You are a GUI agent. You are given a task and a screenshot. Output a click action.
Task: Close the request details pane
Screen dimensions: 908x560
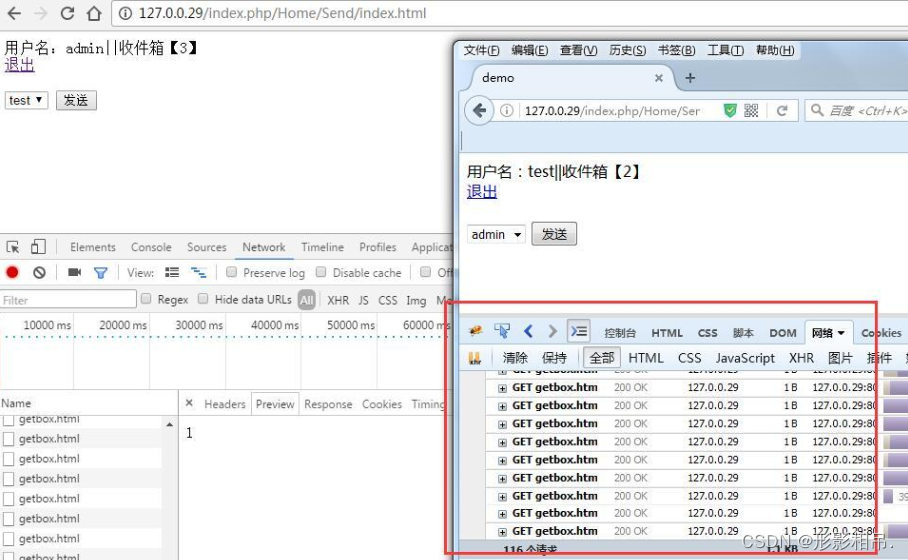click(189, 403)
